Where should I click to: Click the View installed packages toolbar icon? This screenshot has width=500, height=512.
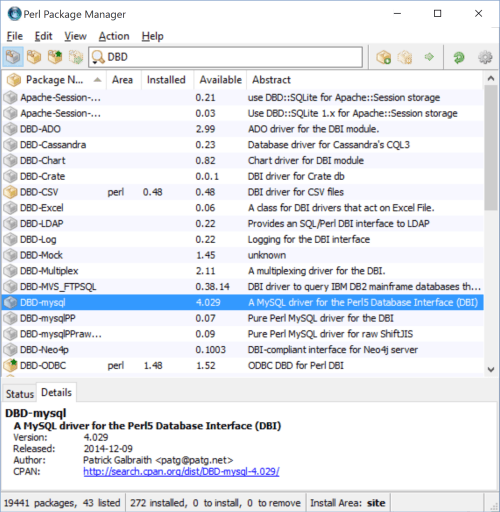[x=34, y=57]
